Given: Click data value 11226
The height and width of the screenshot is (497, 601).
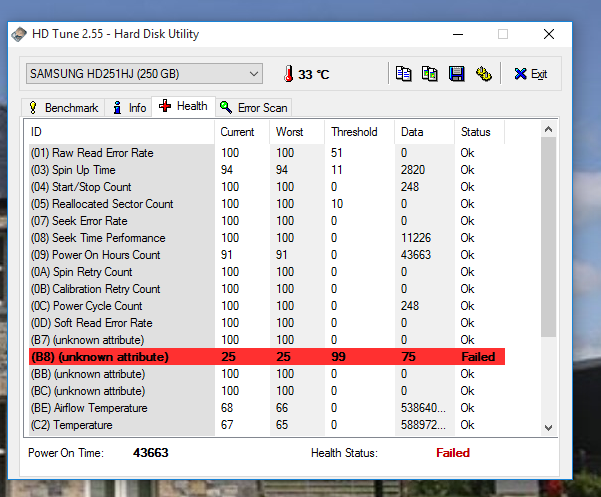Looking at the screenshot, I should (x=416, y=238).
